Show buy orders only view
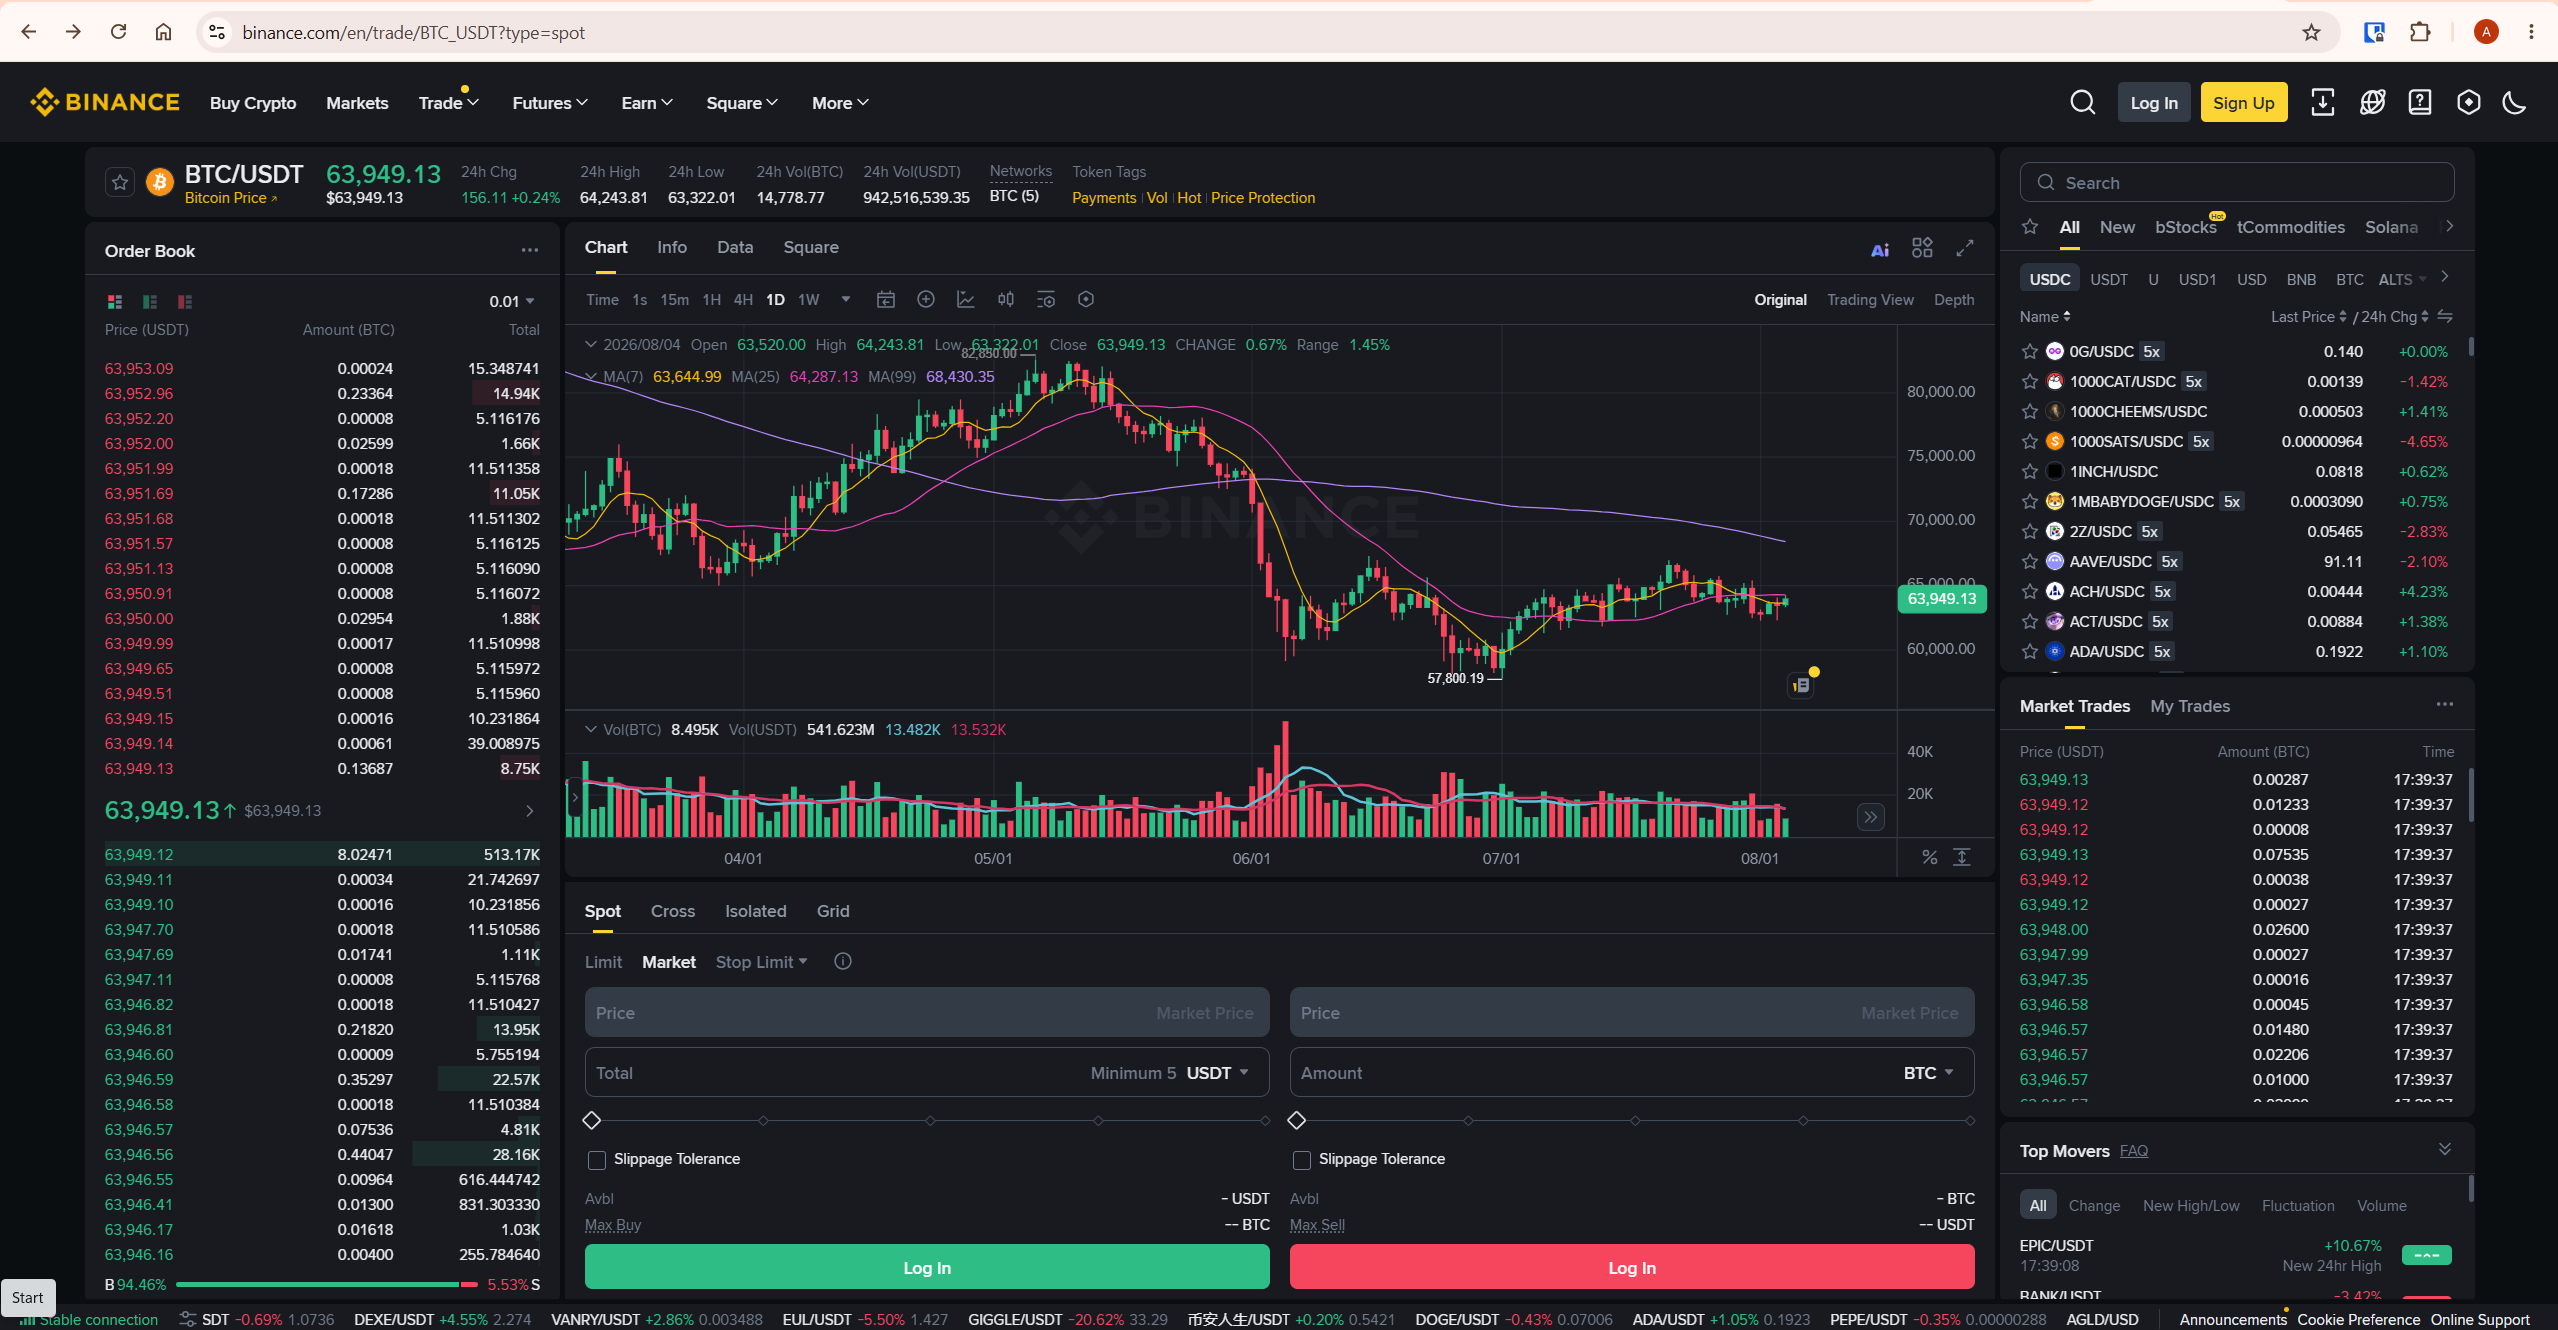 [x=150, y=302]
